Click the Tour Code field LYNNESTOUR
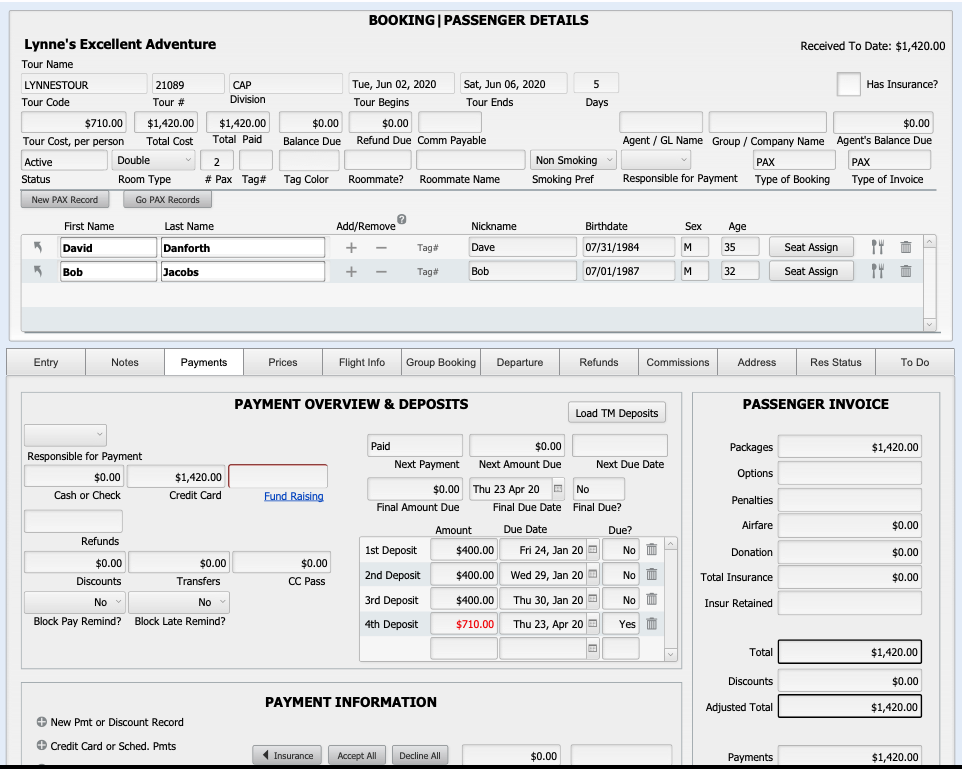 coord(84,84)
